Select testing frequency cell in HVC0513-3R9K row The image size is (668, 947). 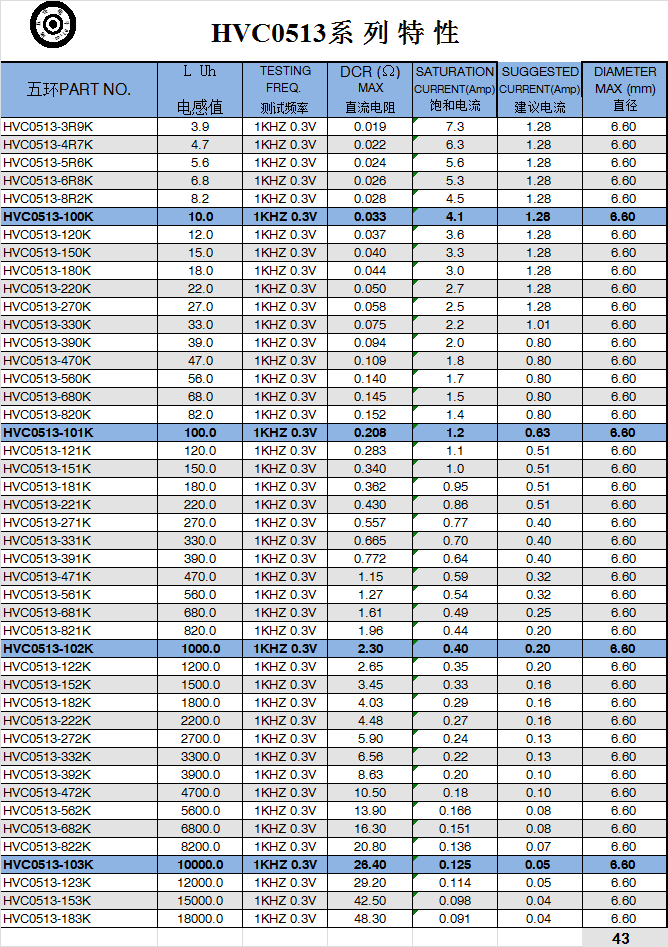click(285, 127)
